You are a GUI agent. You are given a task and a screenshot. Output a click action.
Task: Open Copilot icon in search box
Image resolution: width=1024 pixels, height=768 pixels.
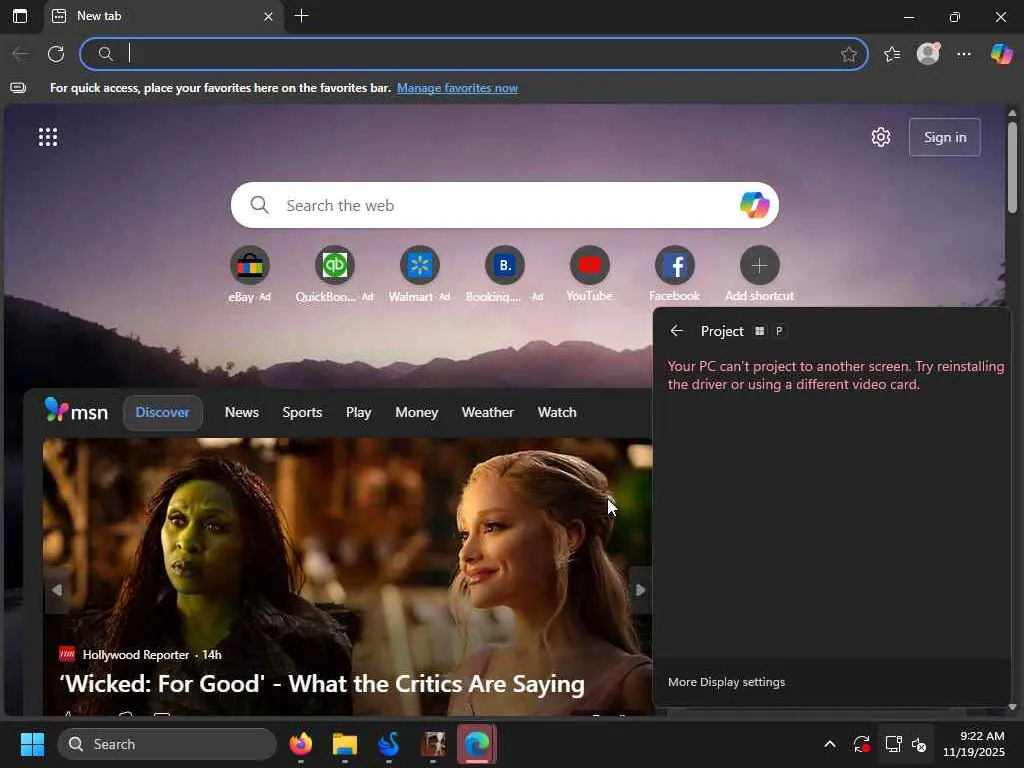click(x=754, y=205)
